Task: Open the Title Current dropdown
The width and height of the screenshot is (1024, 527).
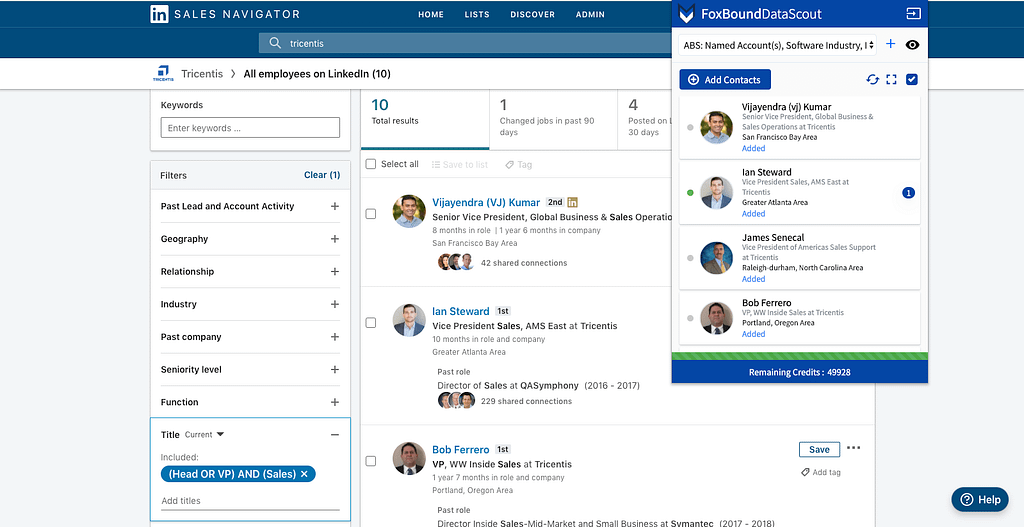Action: [x=204, y=435]
